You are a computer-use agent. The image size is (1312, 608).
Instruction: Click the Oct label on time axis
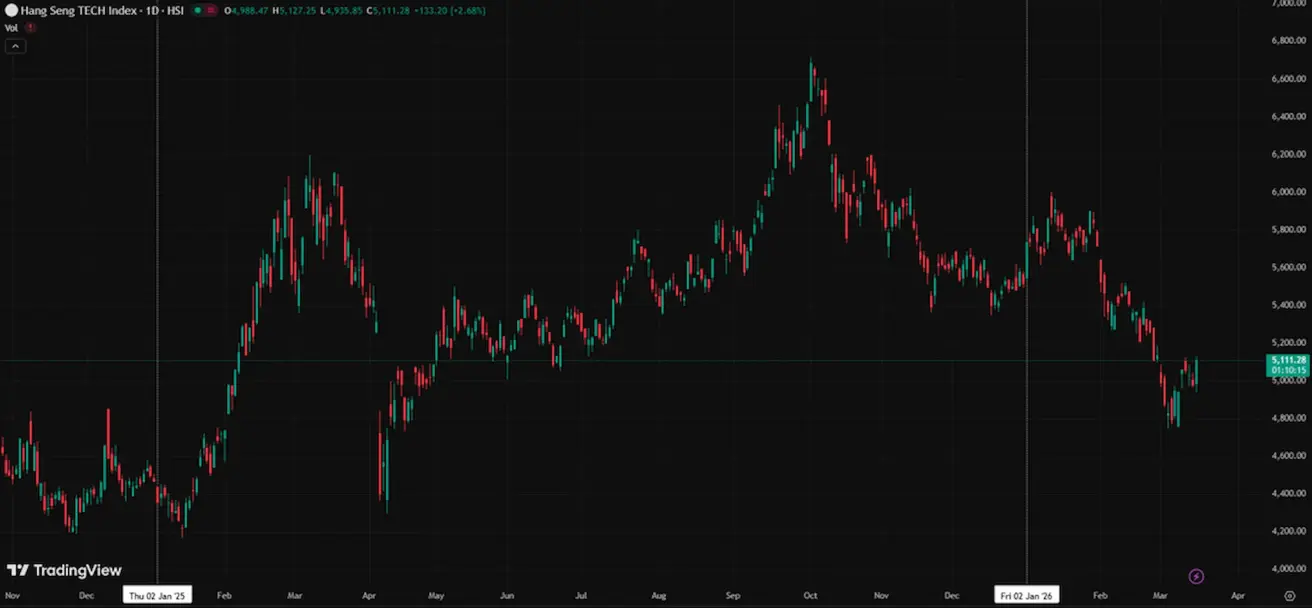[810, 595]
